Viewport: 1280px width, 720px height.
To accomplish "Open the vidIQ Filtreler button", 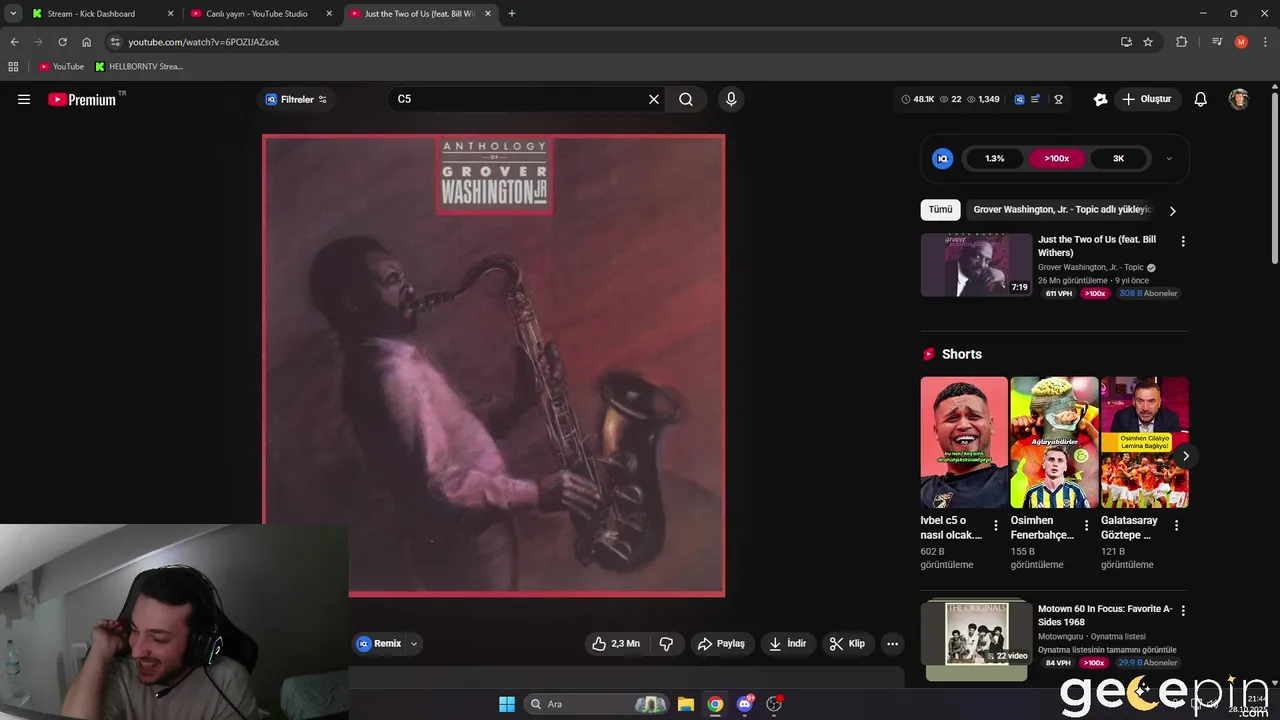I will click(x=295, y=99).
